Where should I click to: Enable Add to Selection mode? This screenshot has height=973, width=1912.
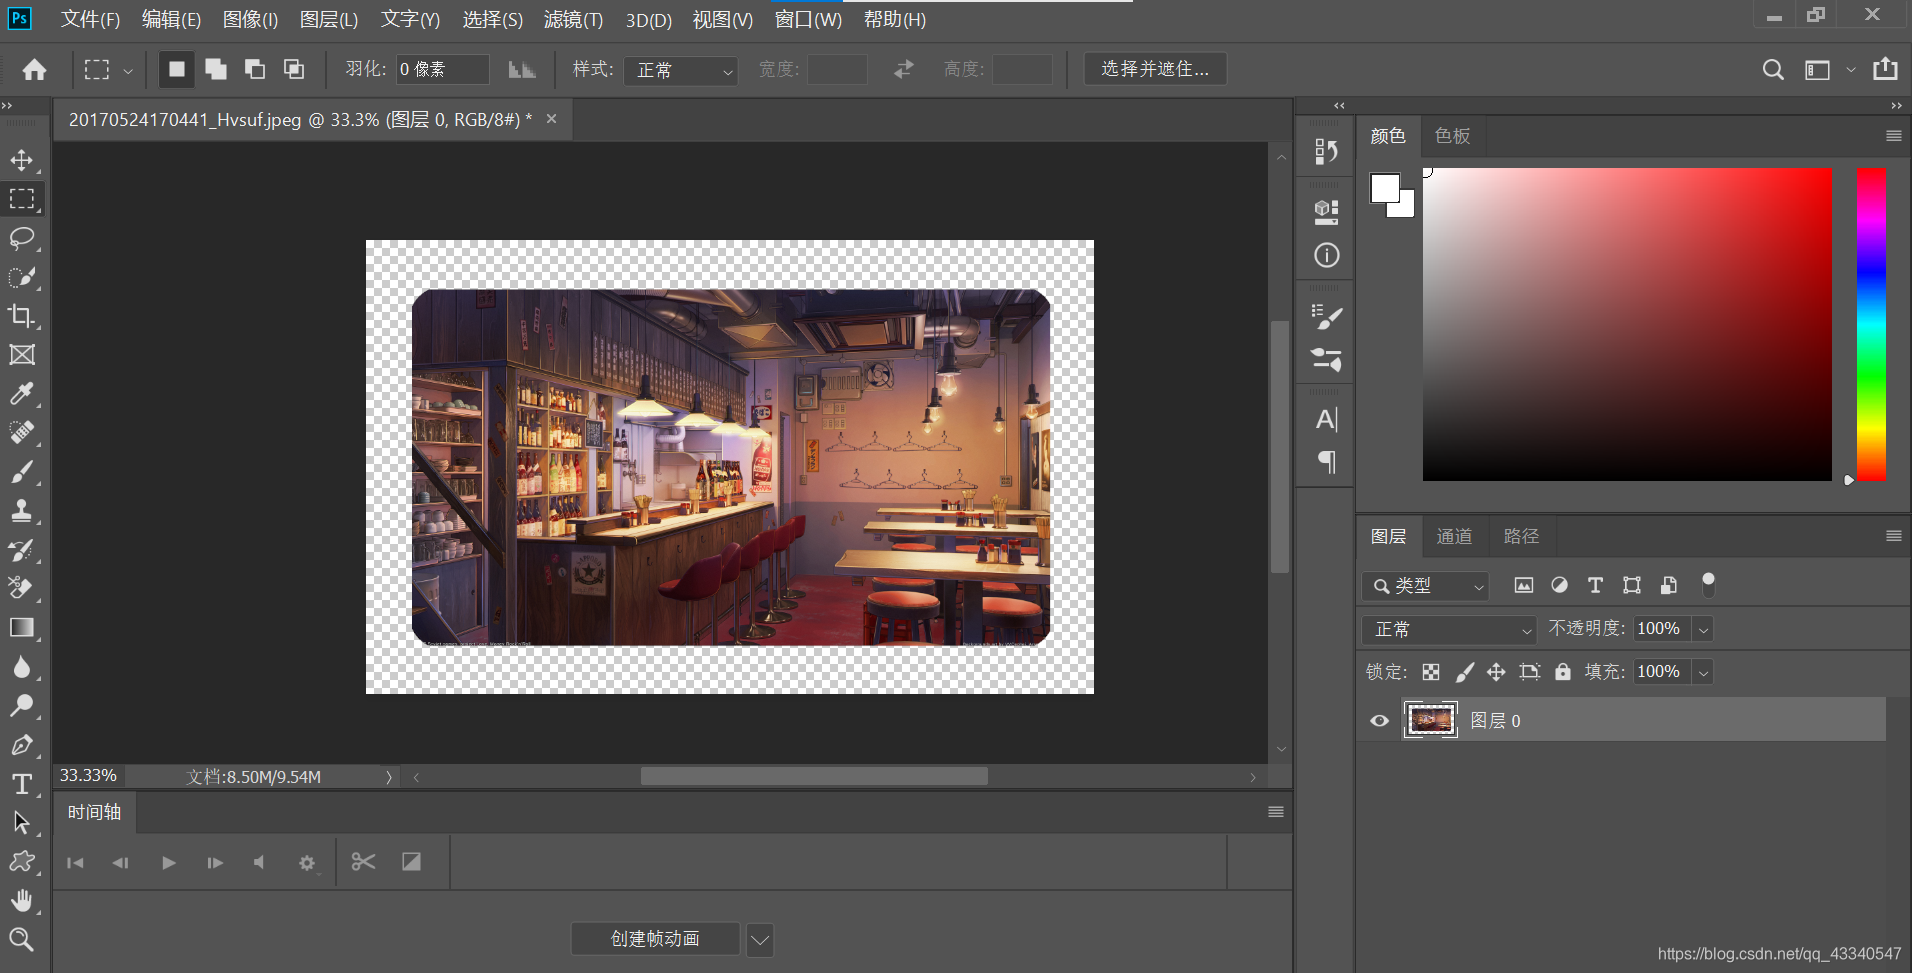coord(216,69)
